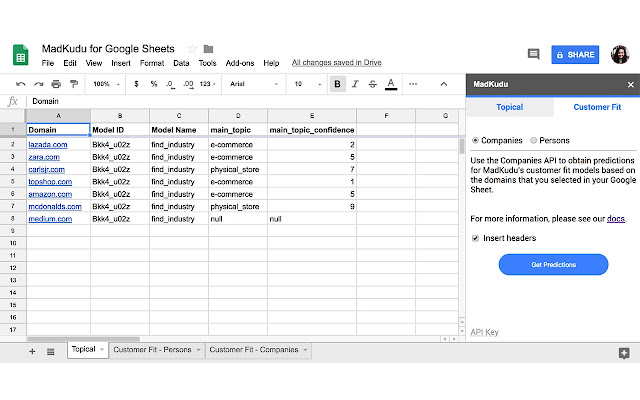Open the docs link in sidebar

(616, 219)
